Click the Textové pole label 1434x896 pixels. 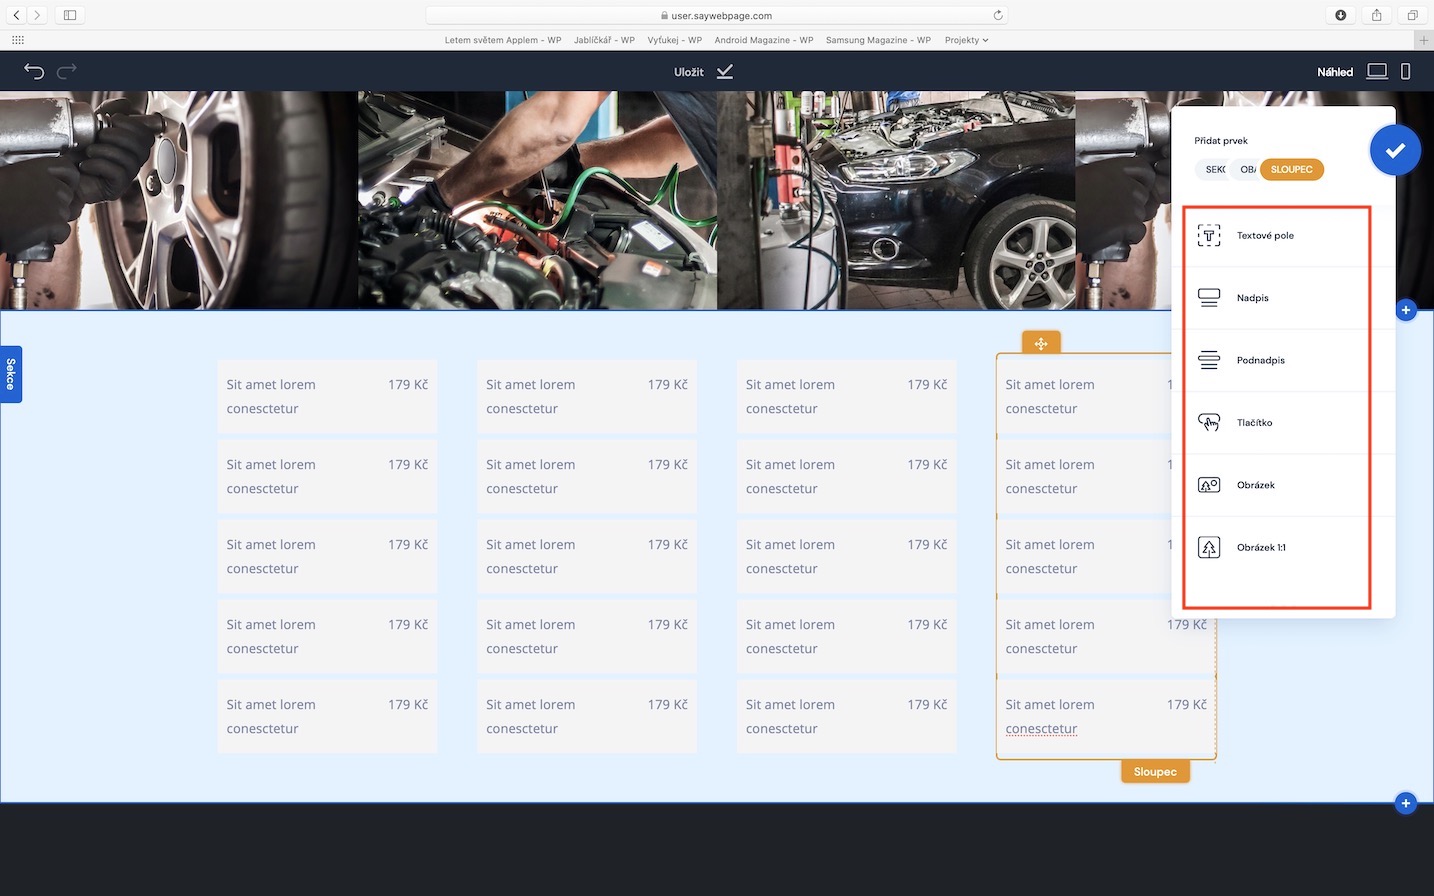(x=1265, y=236)
